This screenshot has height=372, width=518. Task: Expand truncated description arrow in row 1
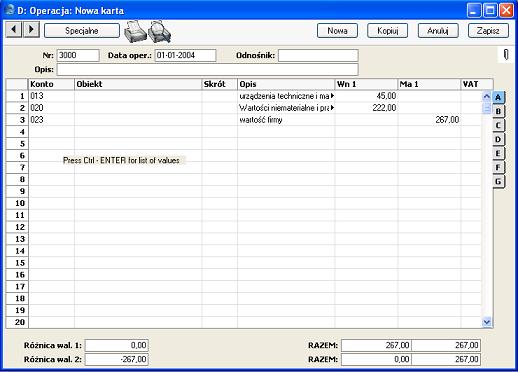(x=332, y=96)
